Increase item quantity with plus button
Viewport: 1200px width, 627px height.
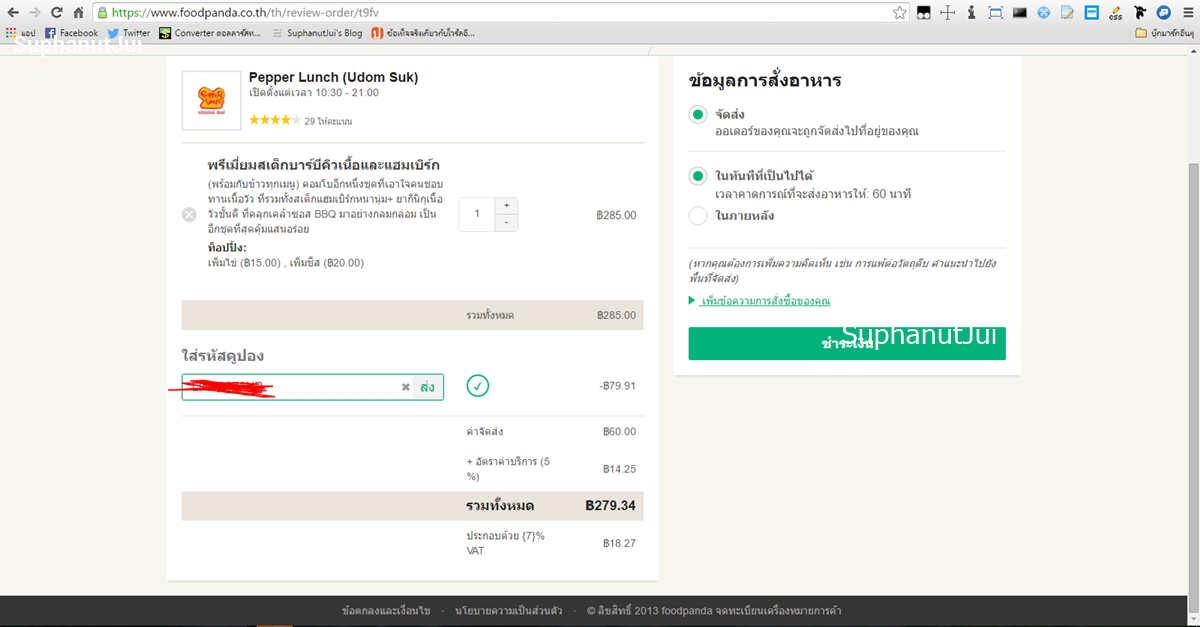click(x=506, y=205)
